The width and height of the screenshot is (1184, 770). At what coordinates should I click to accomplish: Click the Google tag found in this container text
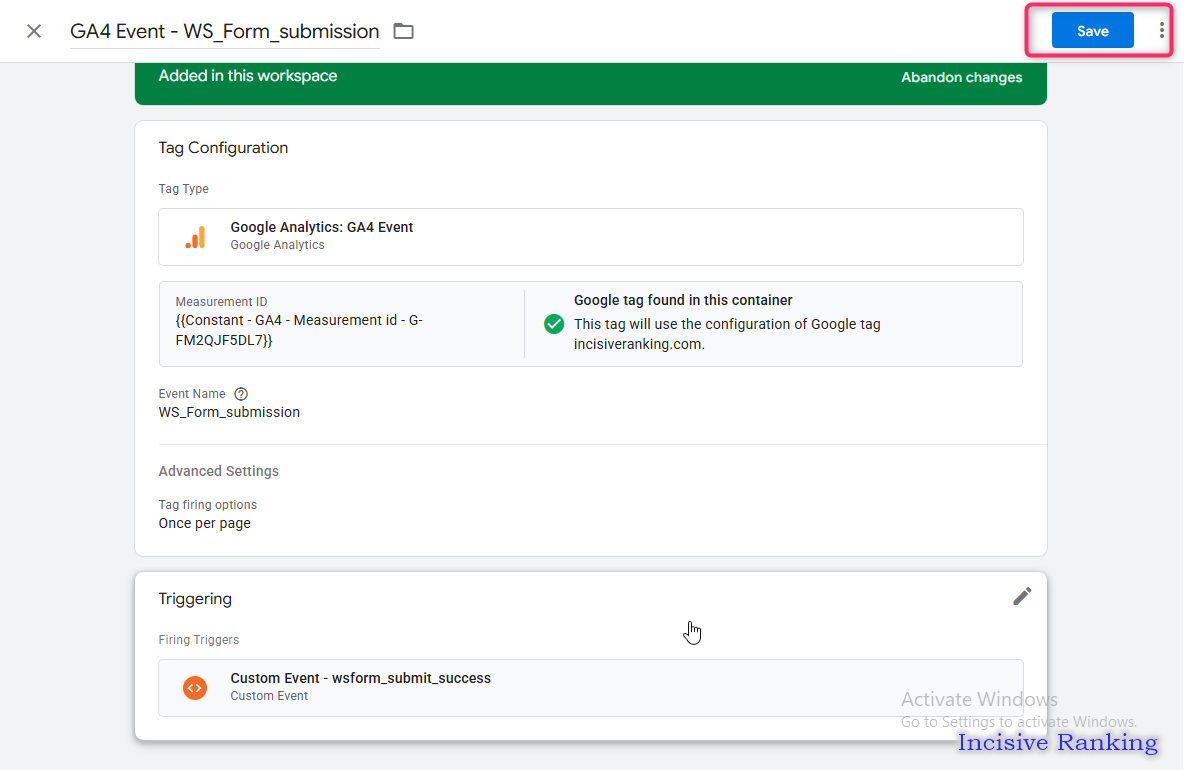click(x=683, y=300)
